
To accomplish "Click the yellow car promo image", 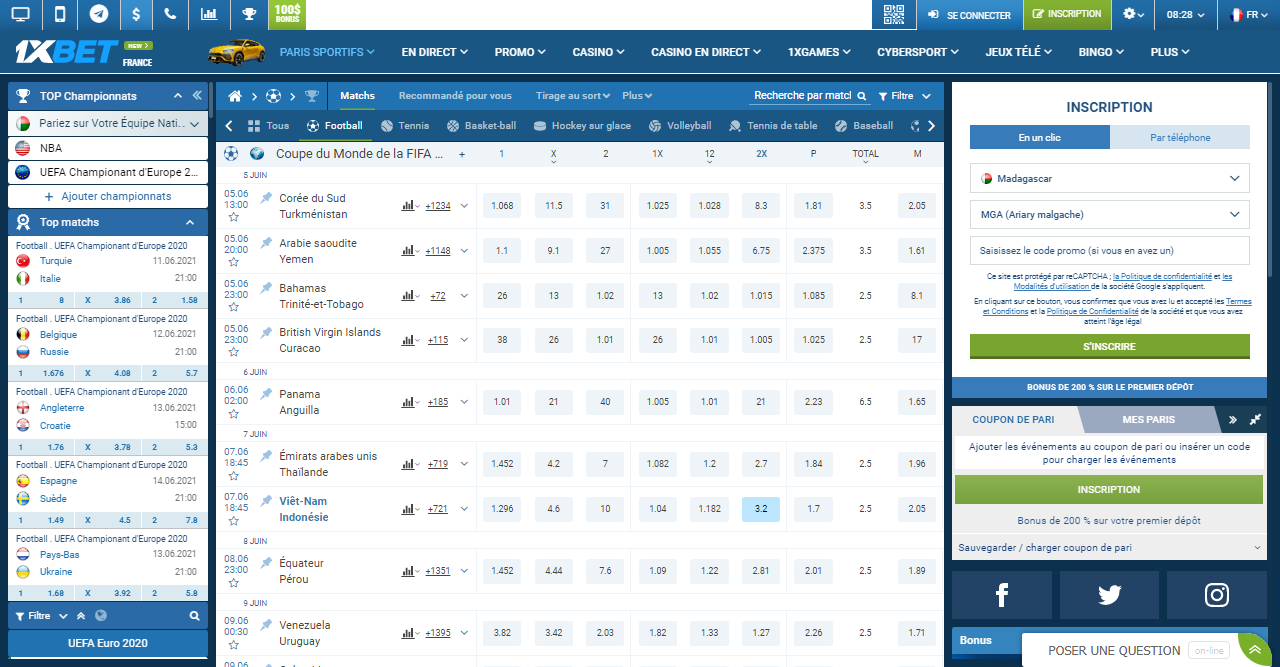I will (x=236, y=51).
